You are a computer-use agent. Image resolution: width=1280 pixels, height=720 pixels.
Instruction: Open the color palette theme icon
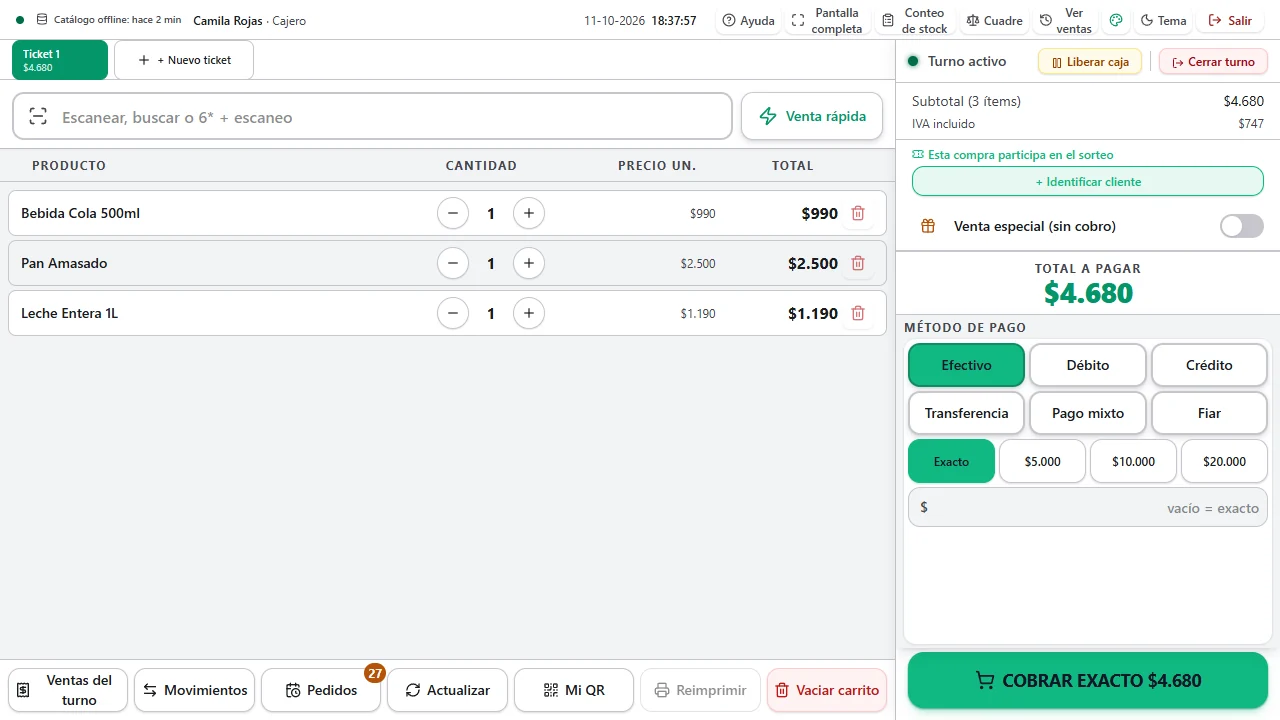[x=1116, y=20]
